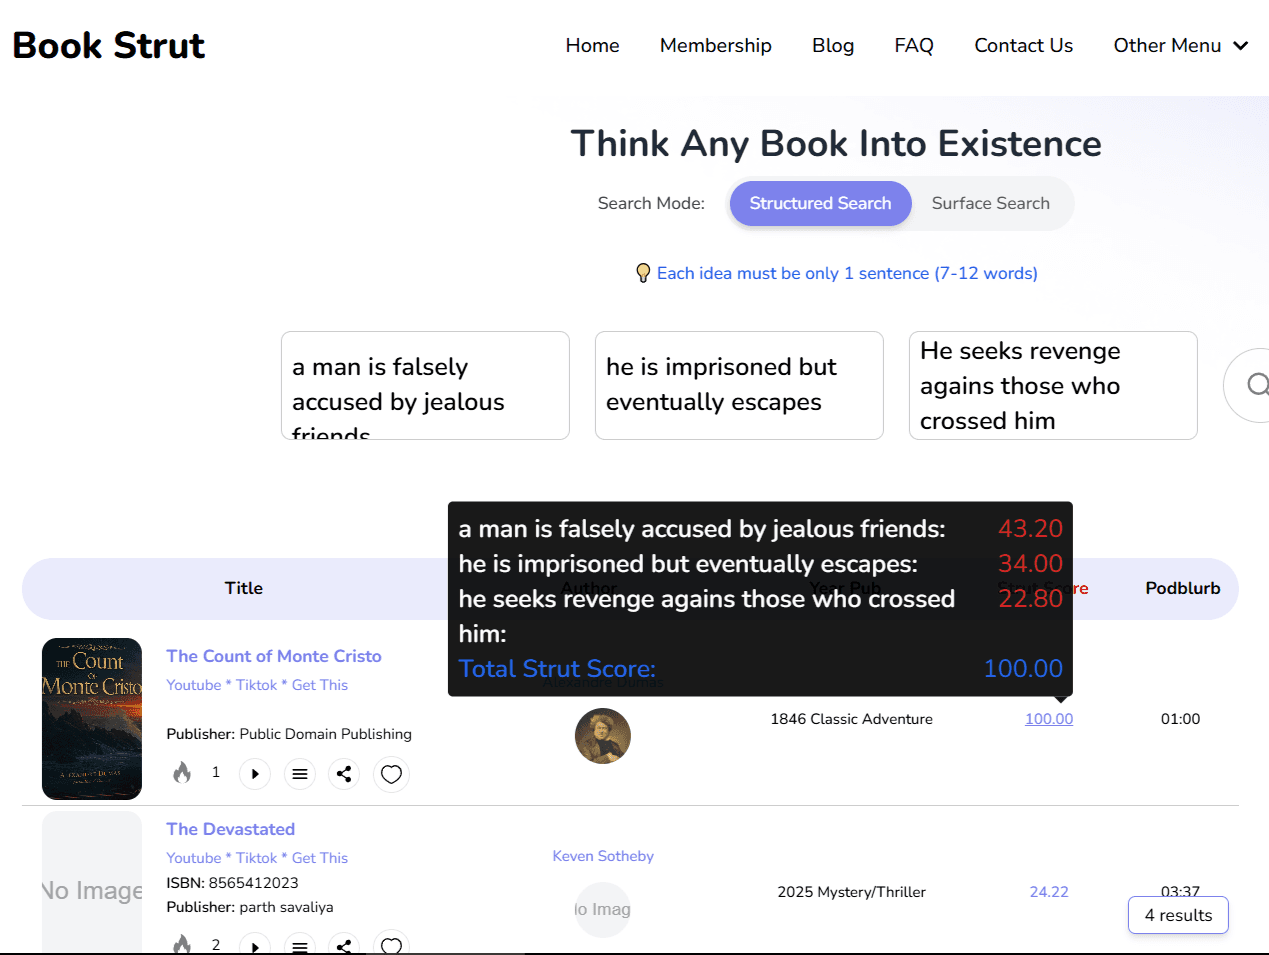Click Keven Sotheby author link
The width and height of the screenshot is (1269, 955).
[603, 856]
